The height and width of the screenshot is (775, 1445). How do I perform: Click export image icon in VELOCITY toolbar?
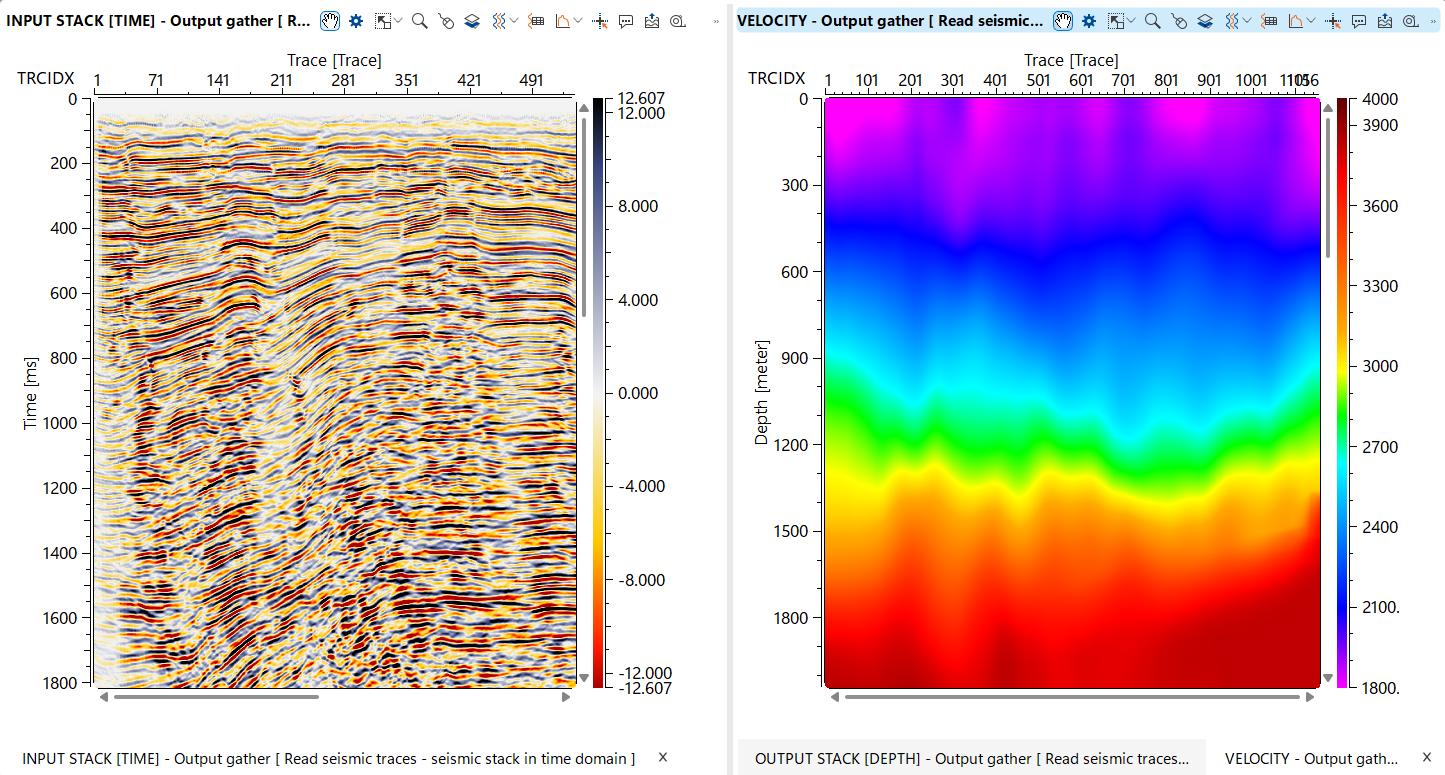click(1385, 21)
